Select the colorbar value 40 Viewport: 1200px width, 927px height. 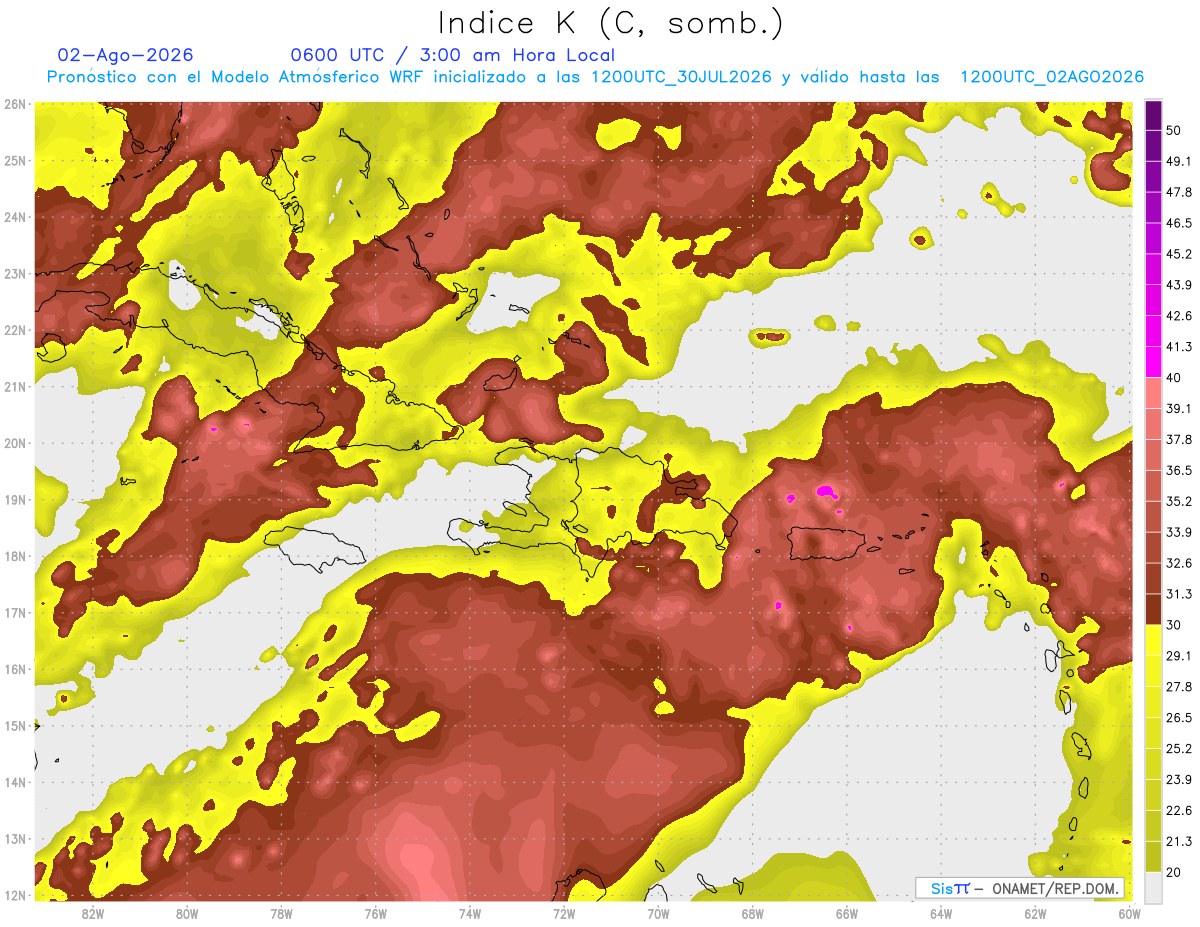(1174, 377)
